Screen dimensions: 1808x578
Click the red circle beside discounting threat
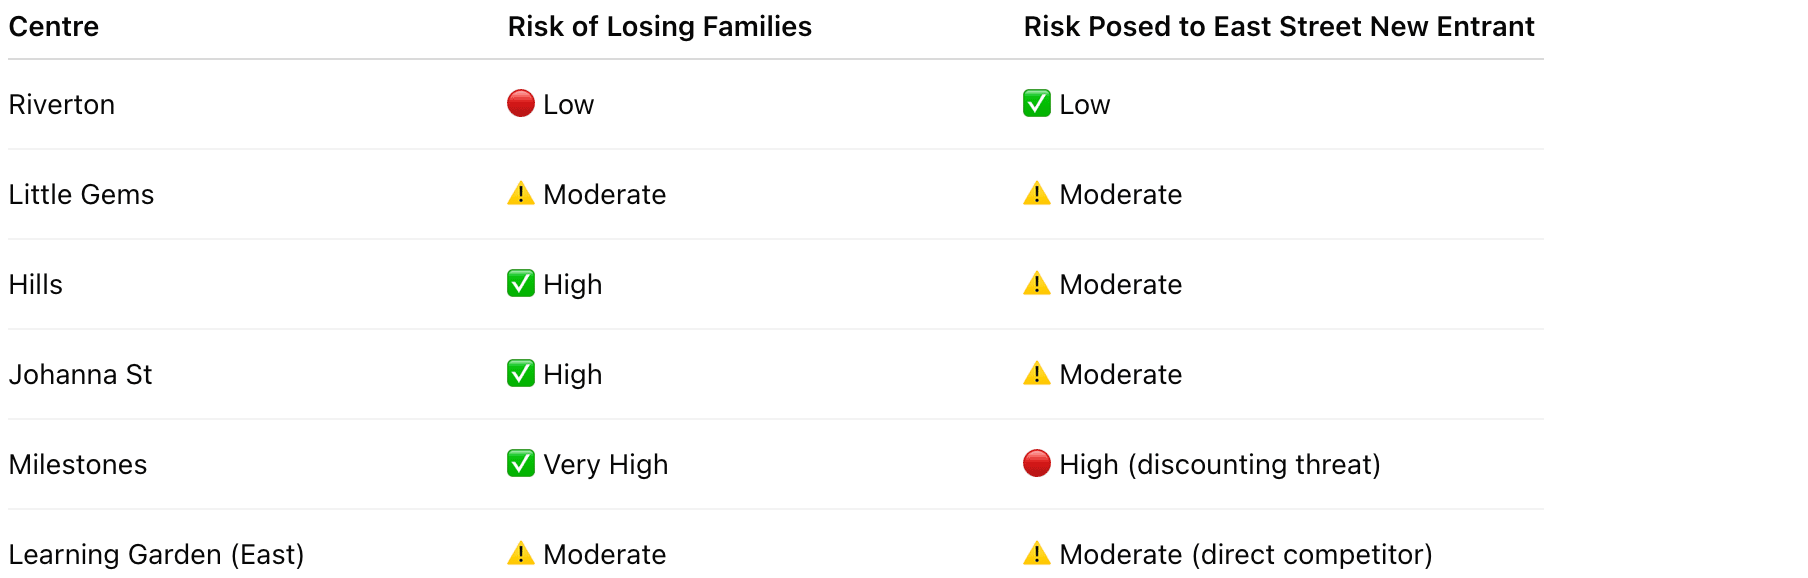(1036, 463)
